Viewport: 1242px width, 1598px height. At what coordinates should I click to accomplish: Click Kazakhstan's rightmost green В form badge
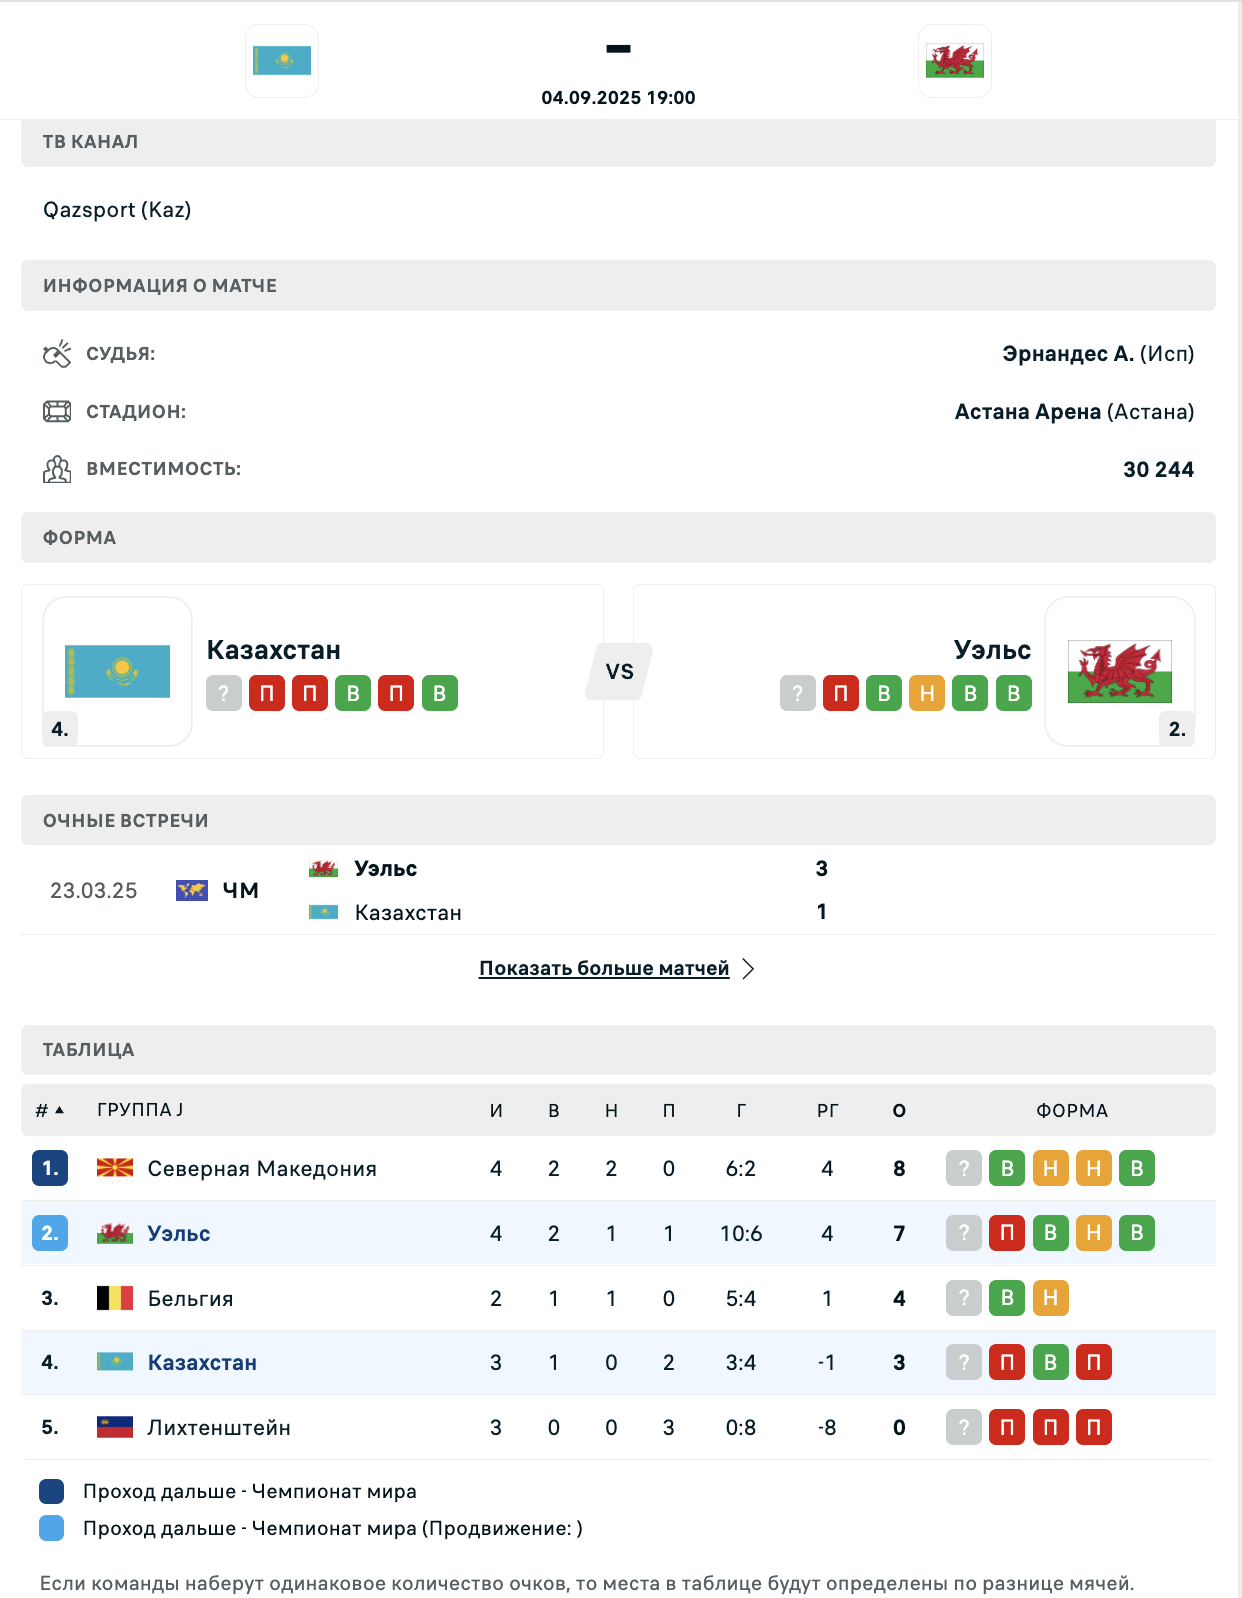coord(440,693)
